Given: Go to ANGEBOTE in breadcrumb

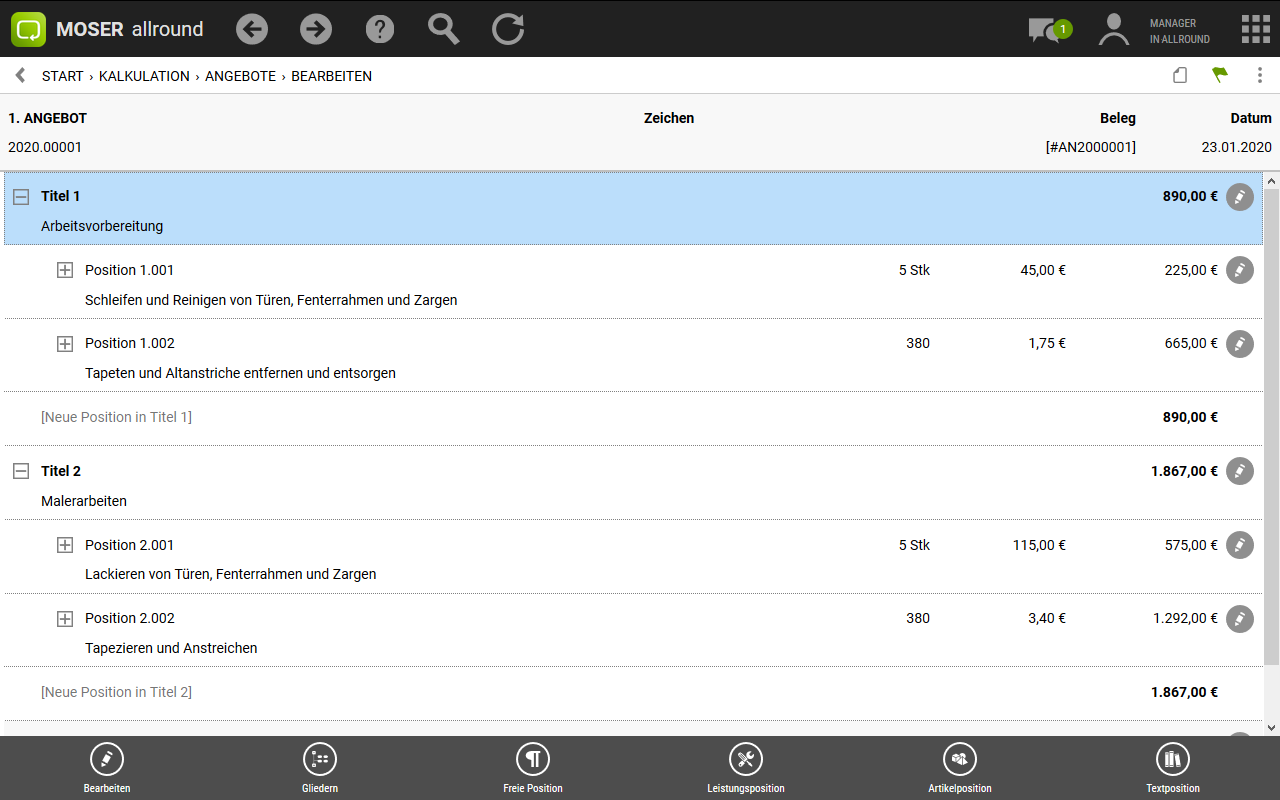Looking at the screenshot, I should [240, 76].
